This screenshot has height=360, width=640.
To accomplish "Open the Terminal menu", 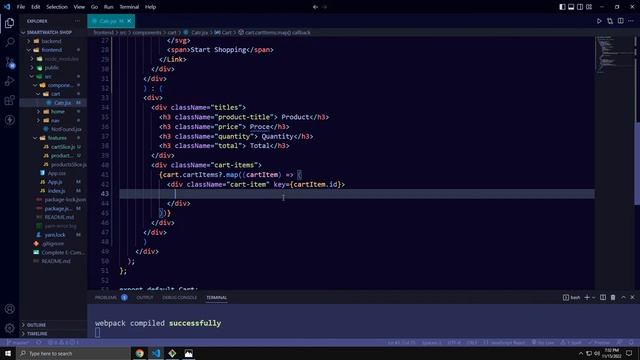I will [129, 7].
